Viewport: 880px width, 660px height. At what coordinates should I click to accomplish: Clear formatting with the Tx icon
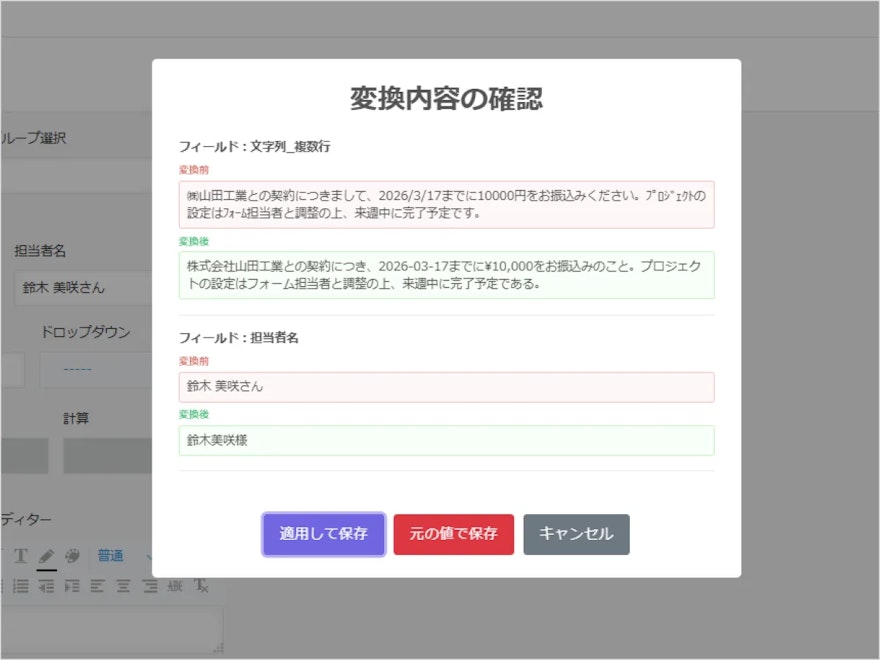point(200,586)
